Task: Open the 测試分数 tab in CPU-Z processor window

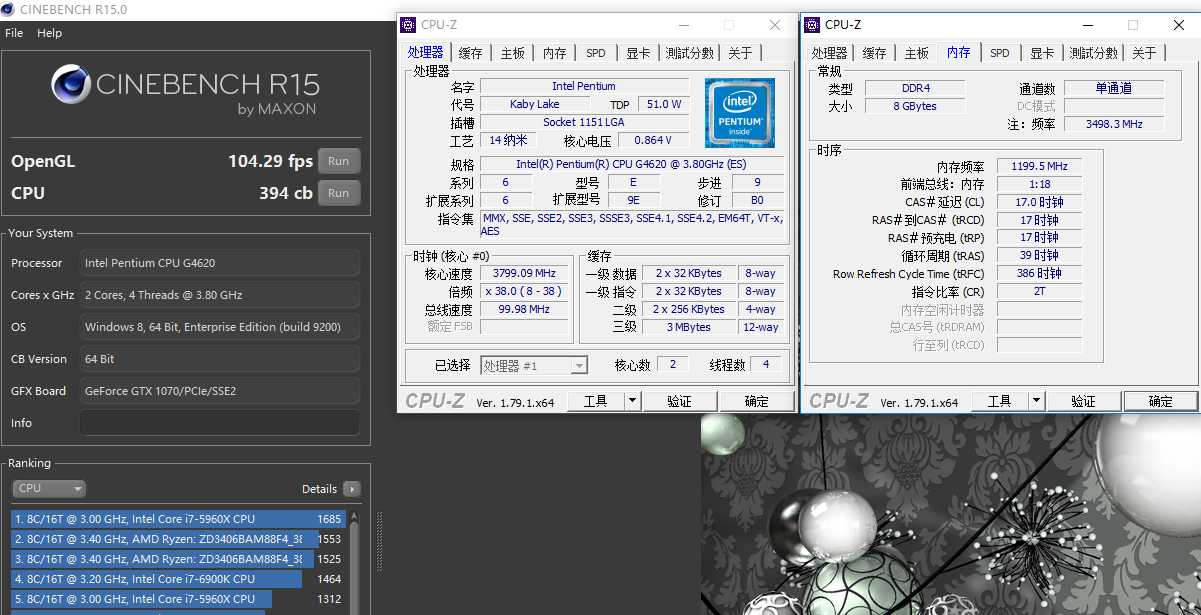Action: pos(689,53)
